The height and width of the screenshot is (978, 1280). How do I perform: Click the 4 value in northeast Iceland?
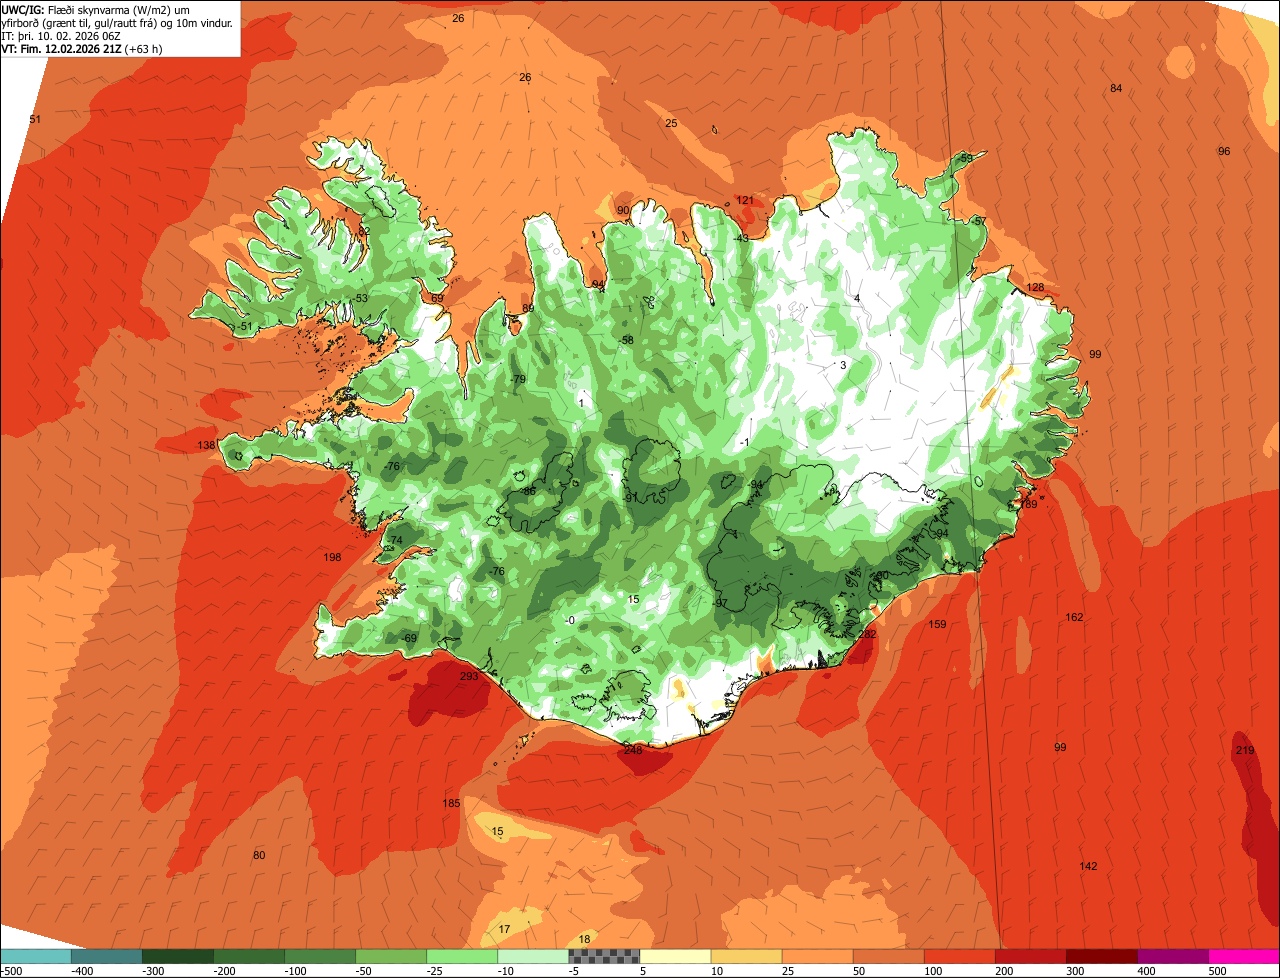[x=857, y=299]
